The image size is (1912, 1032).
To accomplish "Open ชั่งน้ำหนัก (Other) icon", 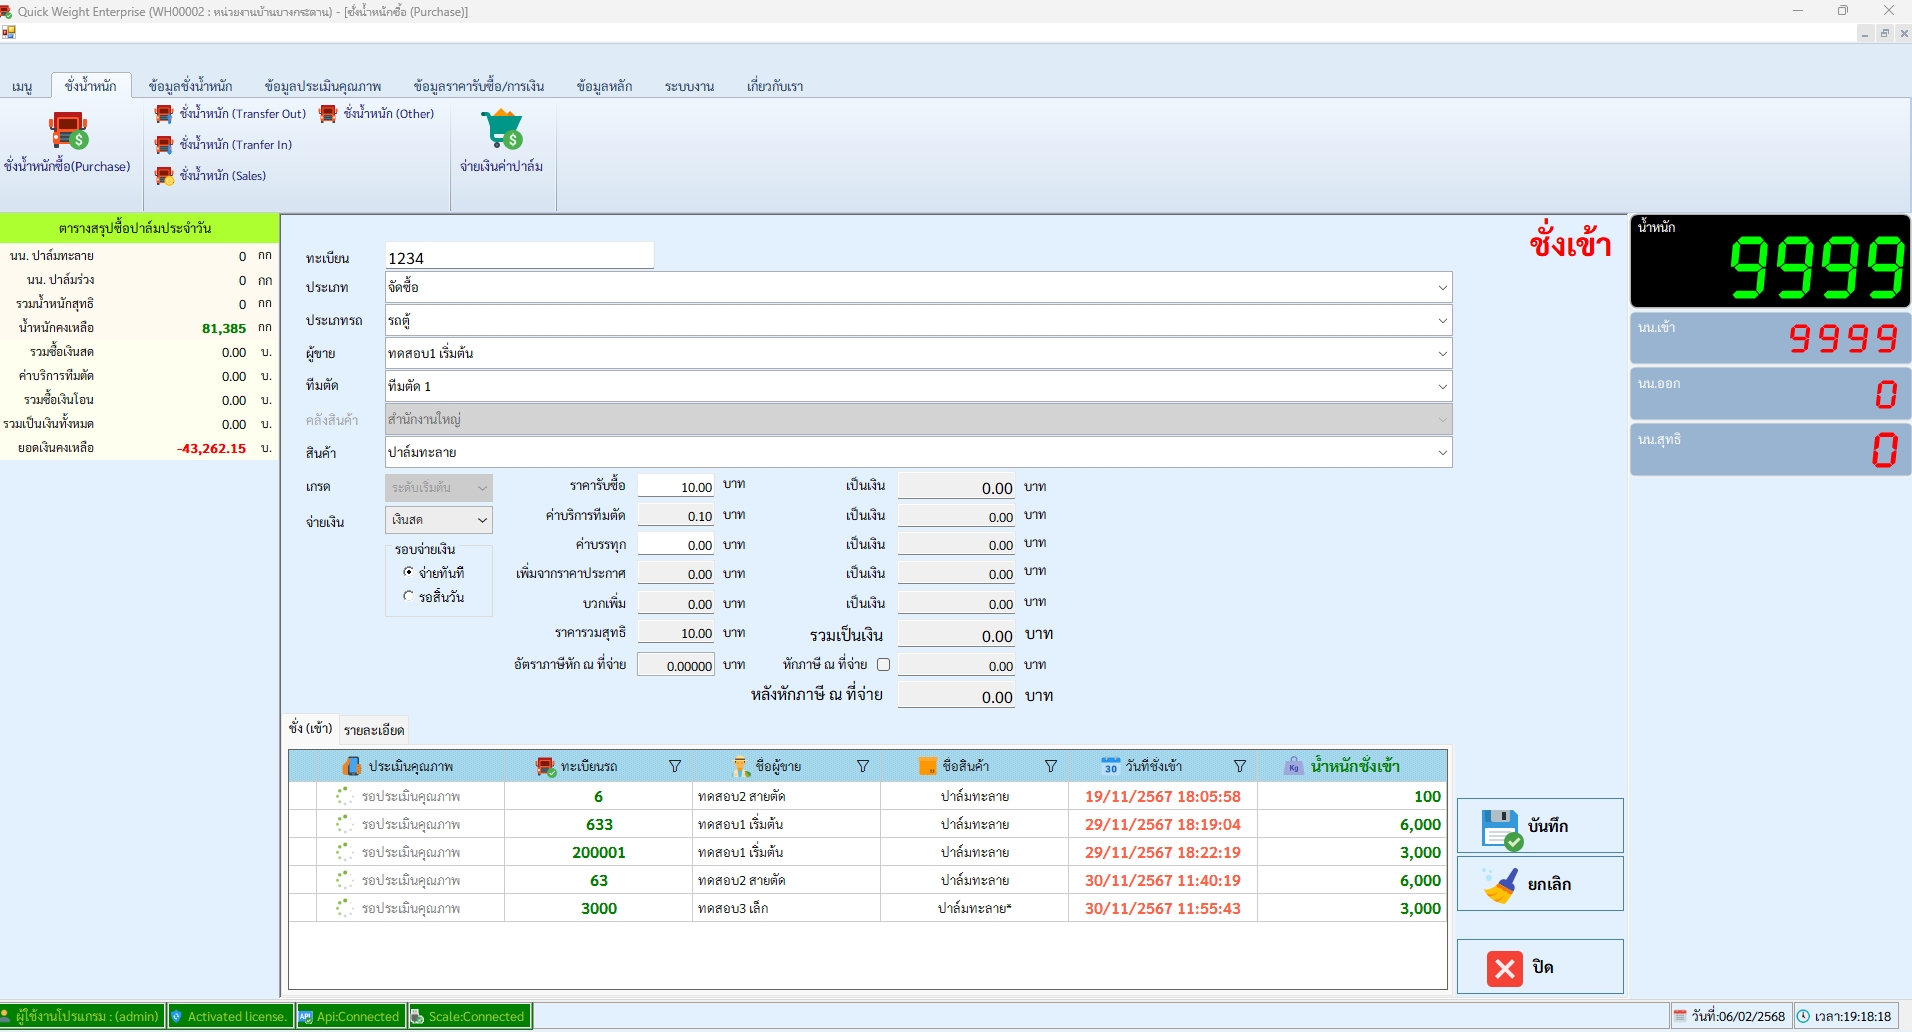I will (328, 114).
